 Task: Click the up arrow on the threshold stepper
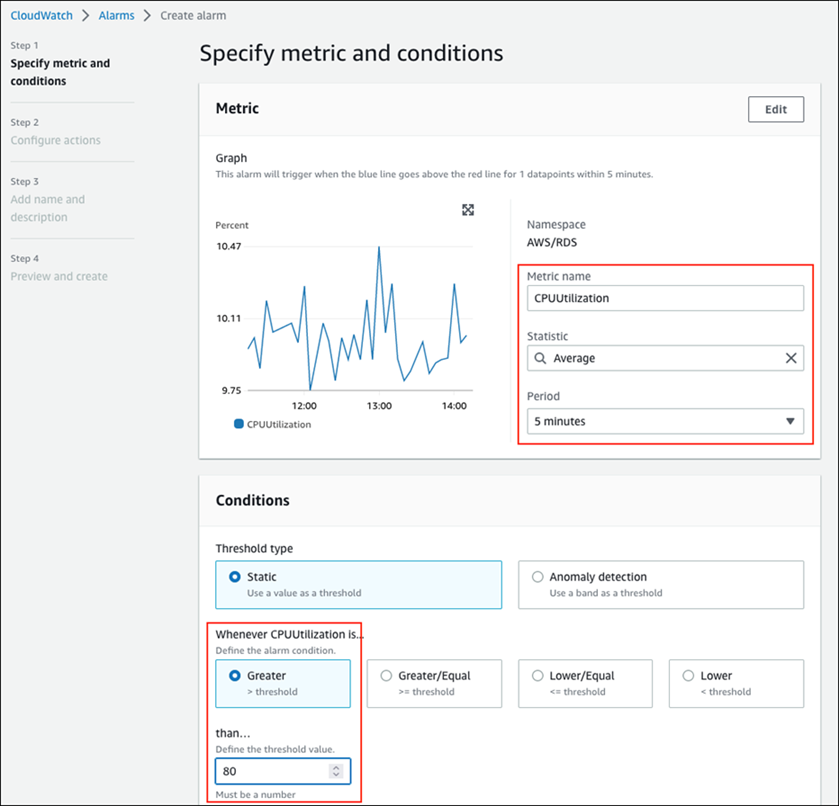pos(337,766)
